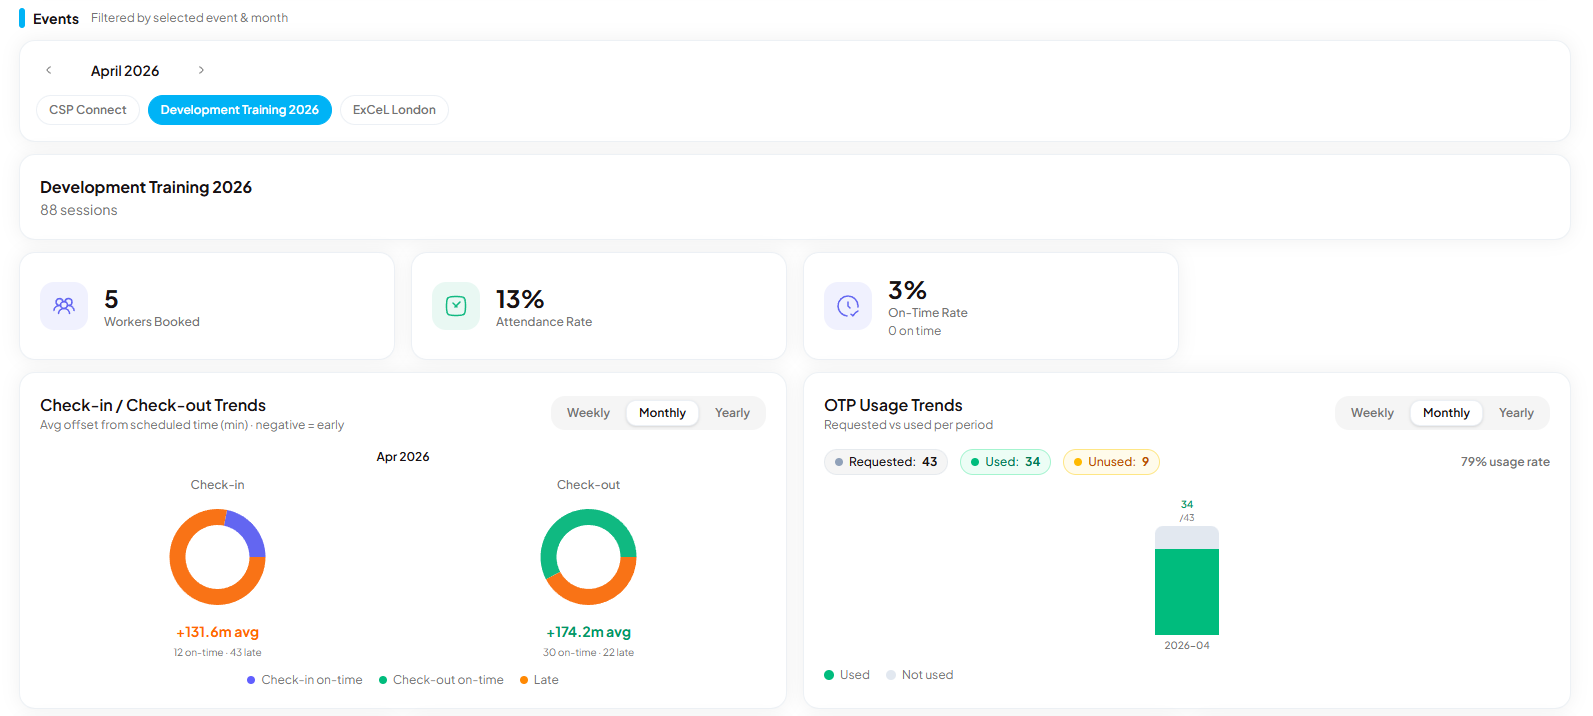The image size is (1593, 716).
Task: Switch OTP Usage Trends to Monthly
Action: click(1446, 413)
